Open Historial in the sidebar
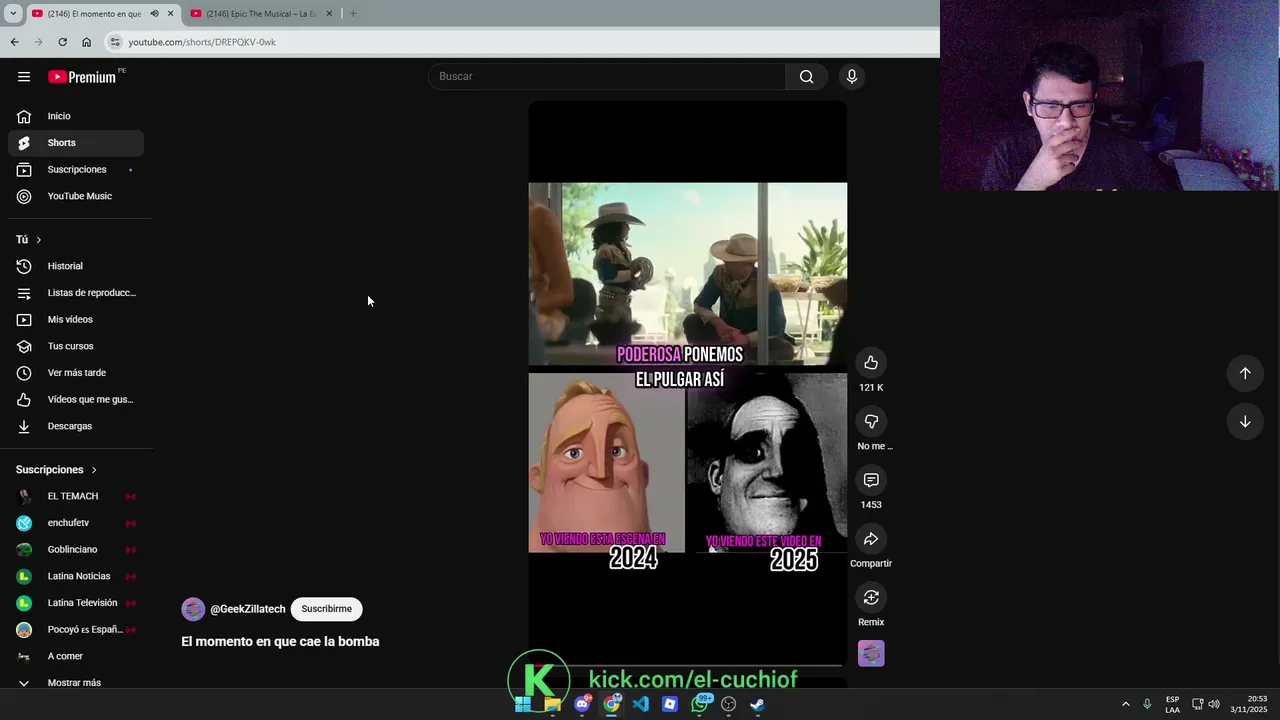 [x=76, y=266]
